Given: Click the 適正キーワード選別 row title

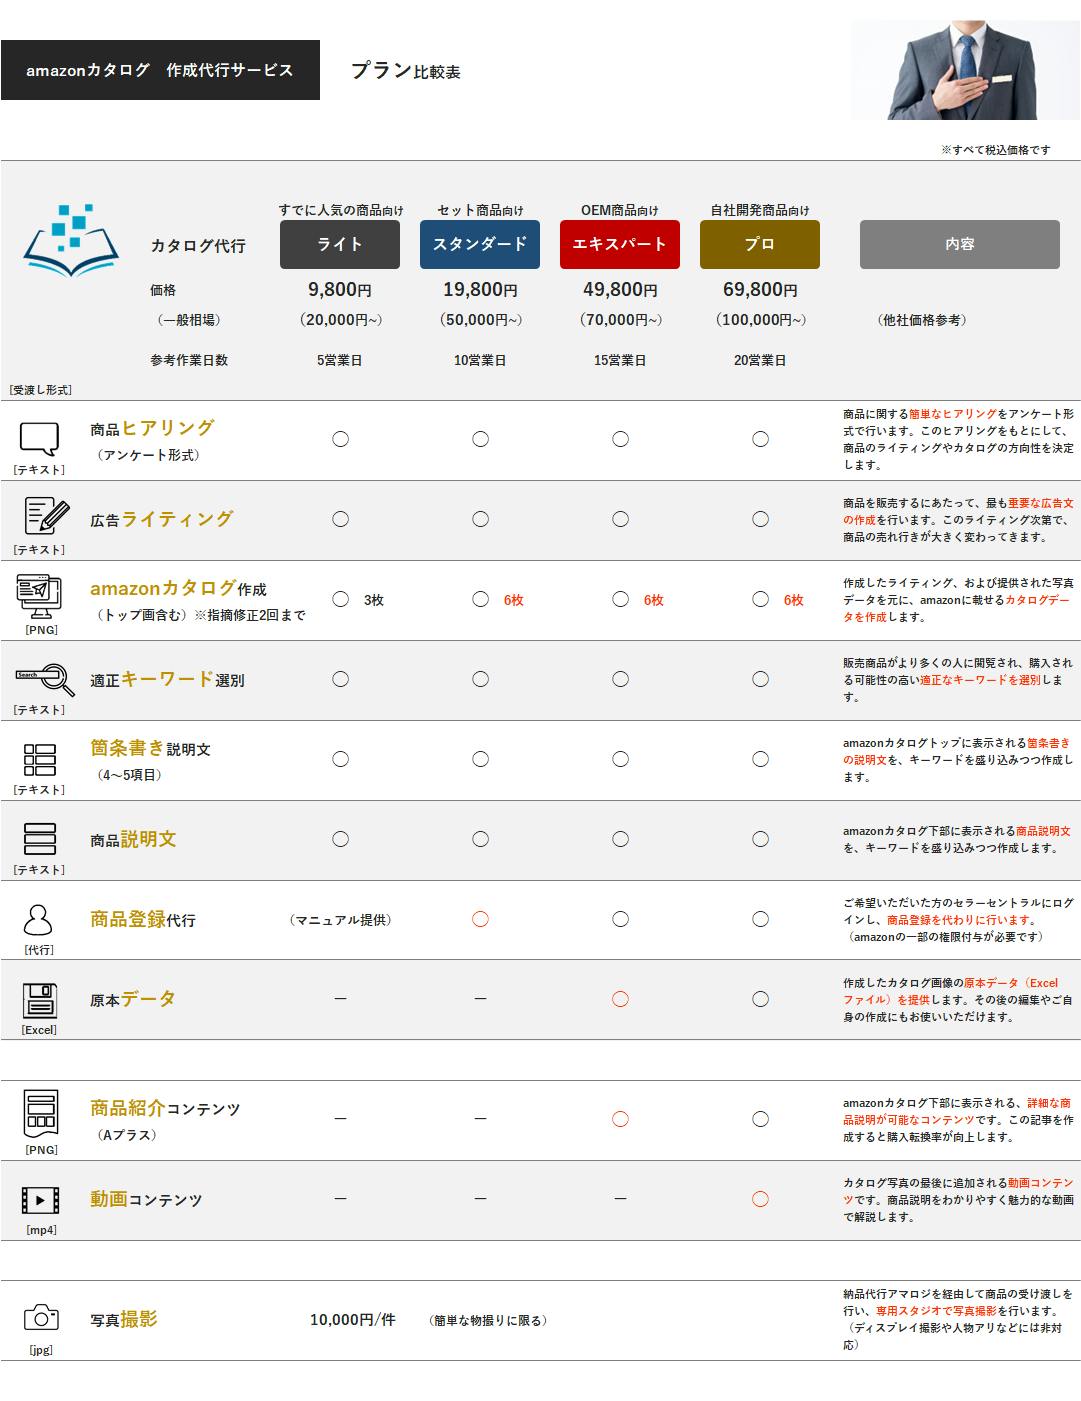Looking at the screenshot, I should click(167, 679).
